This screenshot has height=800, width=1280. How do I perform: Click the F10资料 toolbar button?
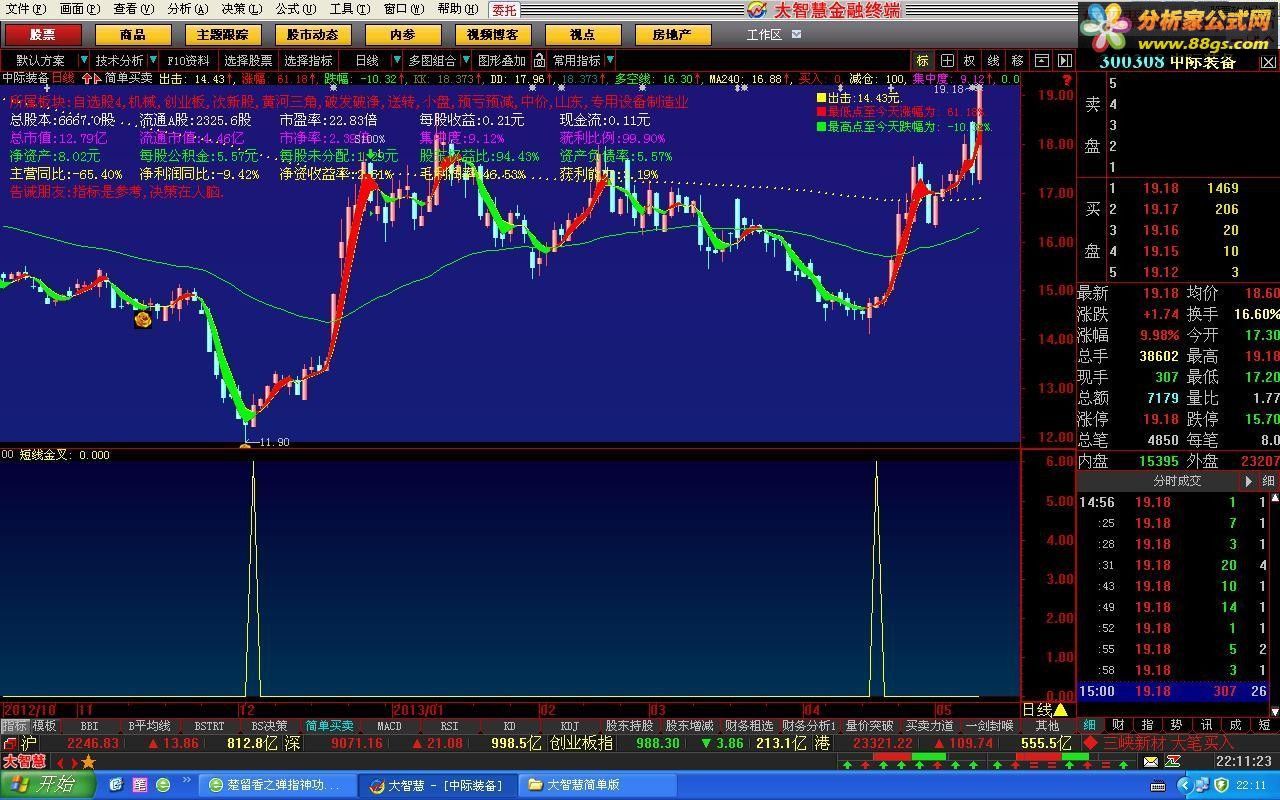click(189, 61)
